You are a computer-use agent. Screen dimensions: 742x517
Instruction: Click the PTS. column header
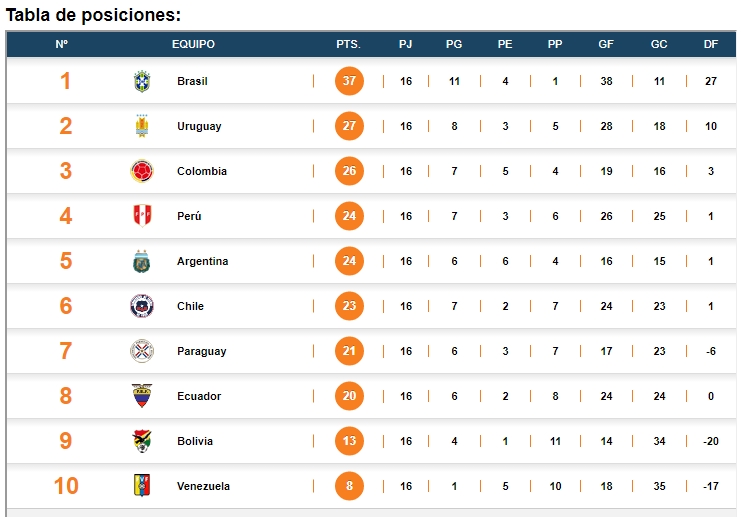[348, 44]
